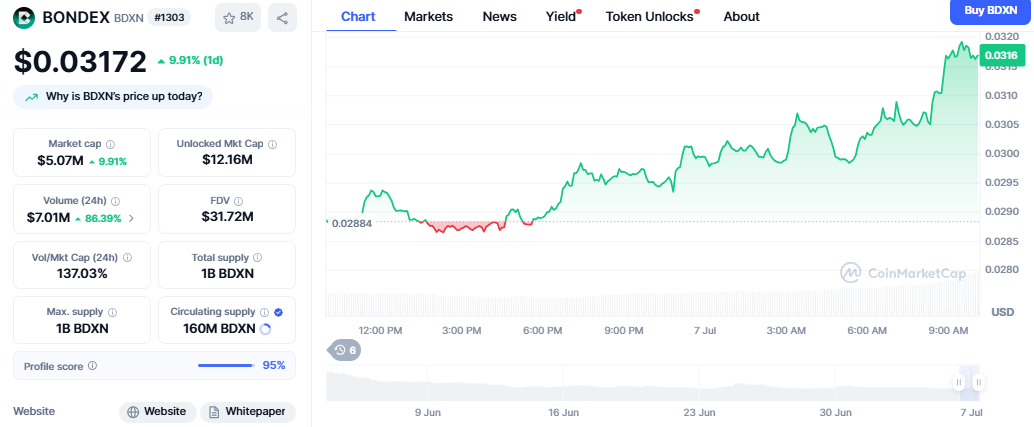Click the Buy BDXN button
The width and height of the screenshot is (1034, 427).
pos(990,11)
